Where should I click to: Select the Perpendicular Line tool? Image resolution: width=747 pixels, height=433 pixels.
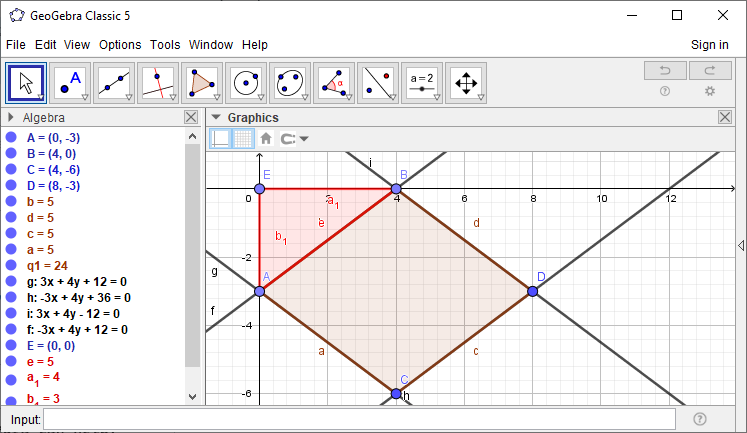158,83
